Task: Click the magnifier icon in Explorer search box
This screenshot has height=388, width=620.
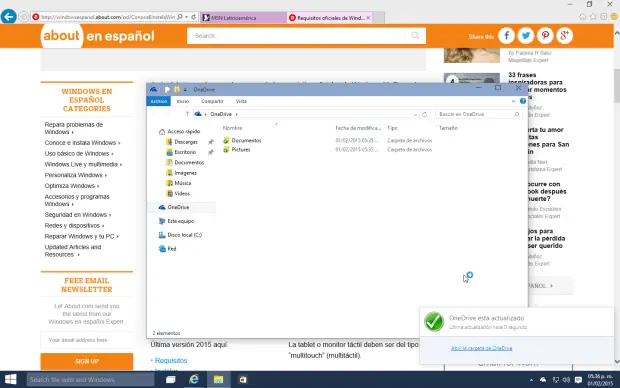Action: [x=516, y=114]
